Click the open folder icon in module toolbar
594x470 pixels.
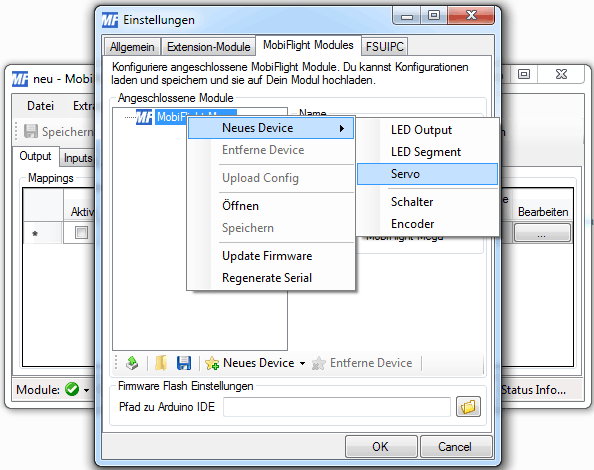[161, 363]
